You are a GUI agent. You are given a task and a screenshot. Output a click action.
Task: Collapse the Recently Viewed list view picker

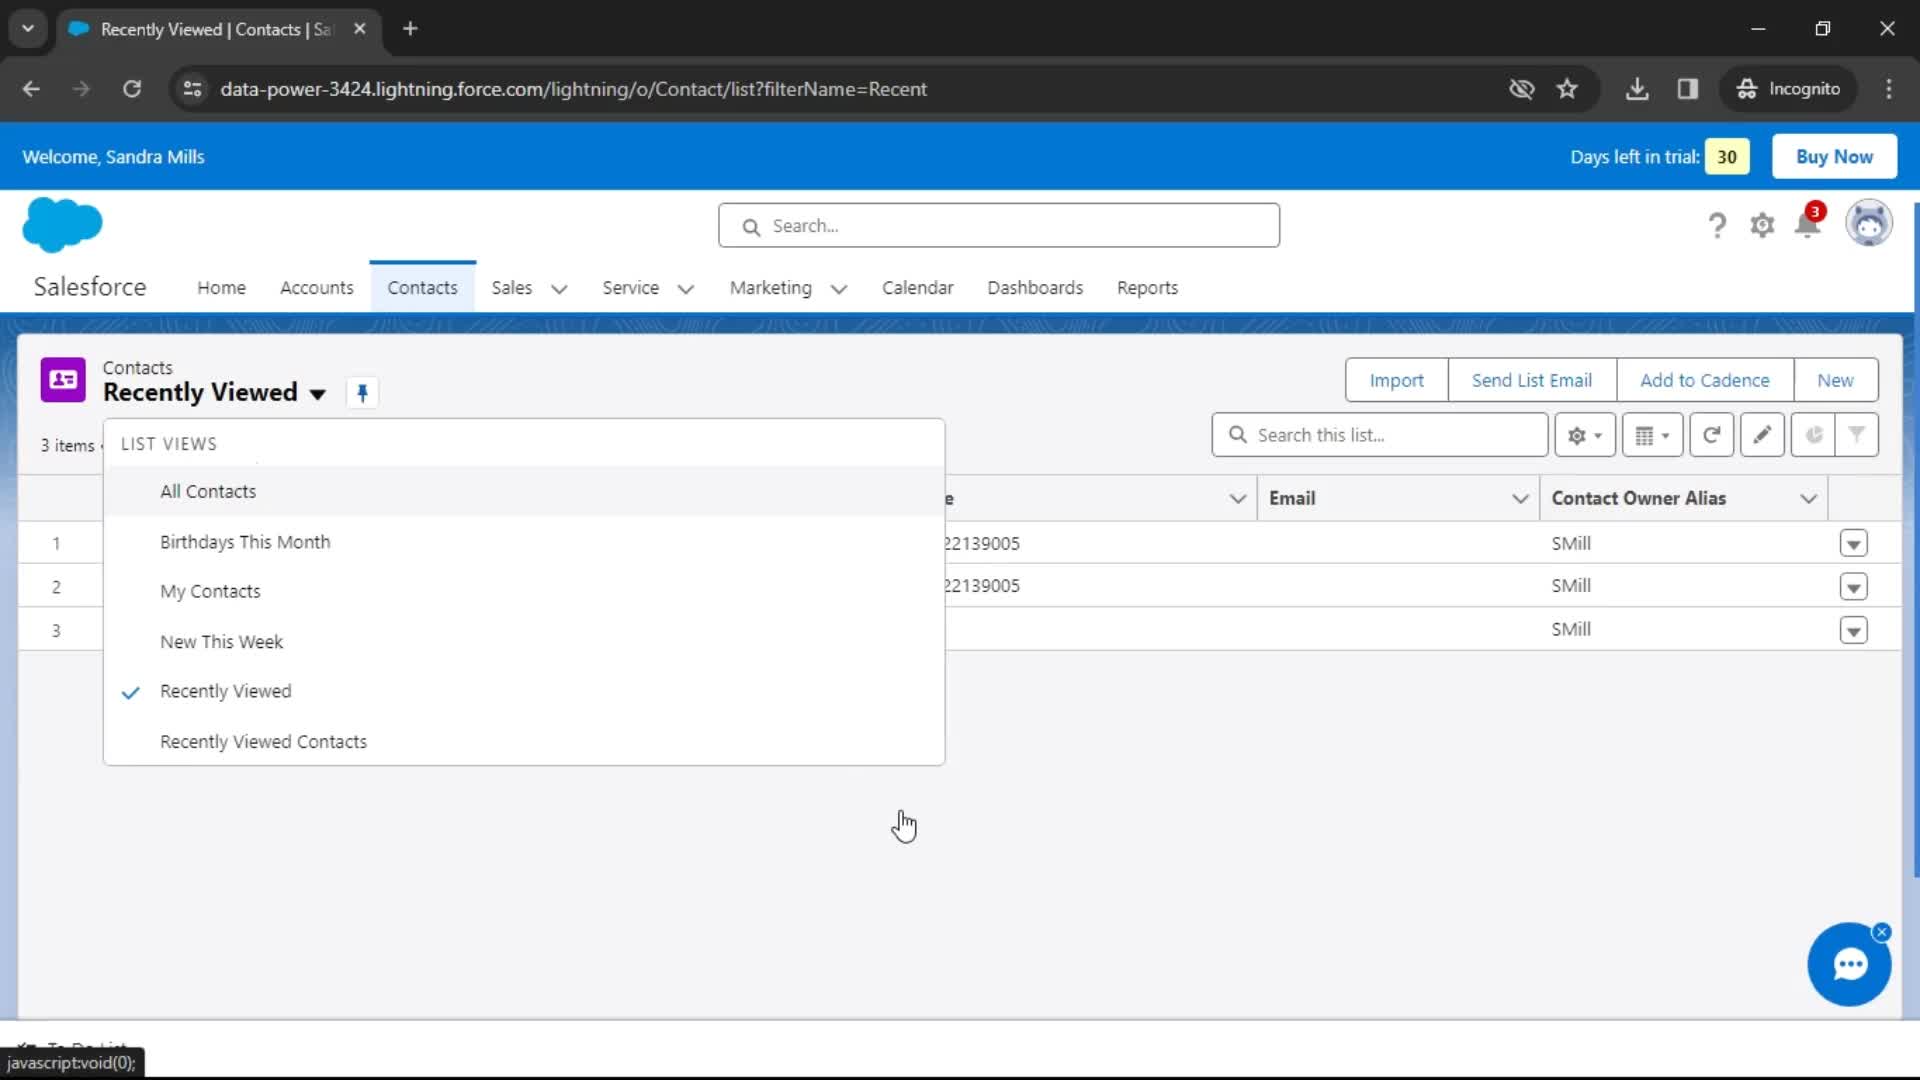(x=317, y=394)
